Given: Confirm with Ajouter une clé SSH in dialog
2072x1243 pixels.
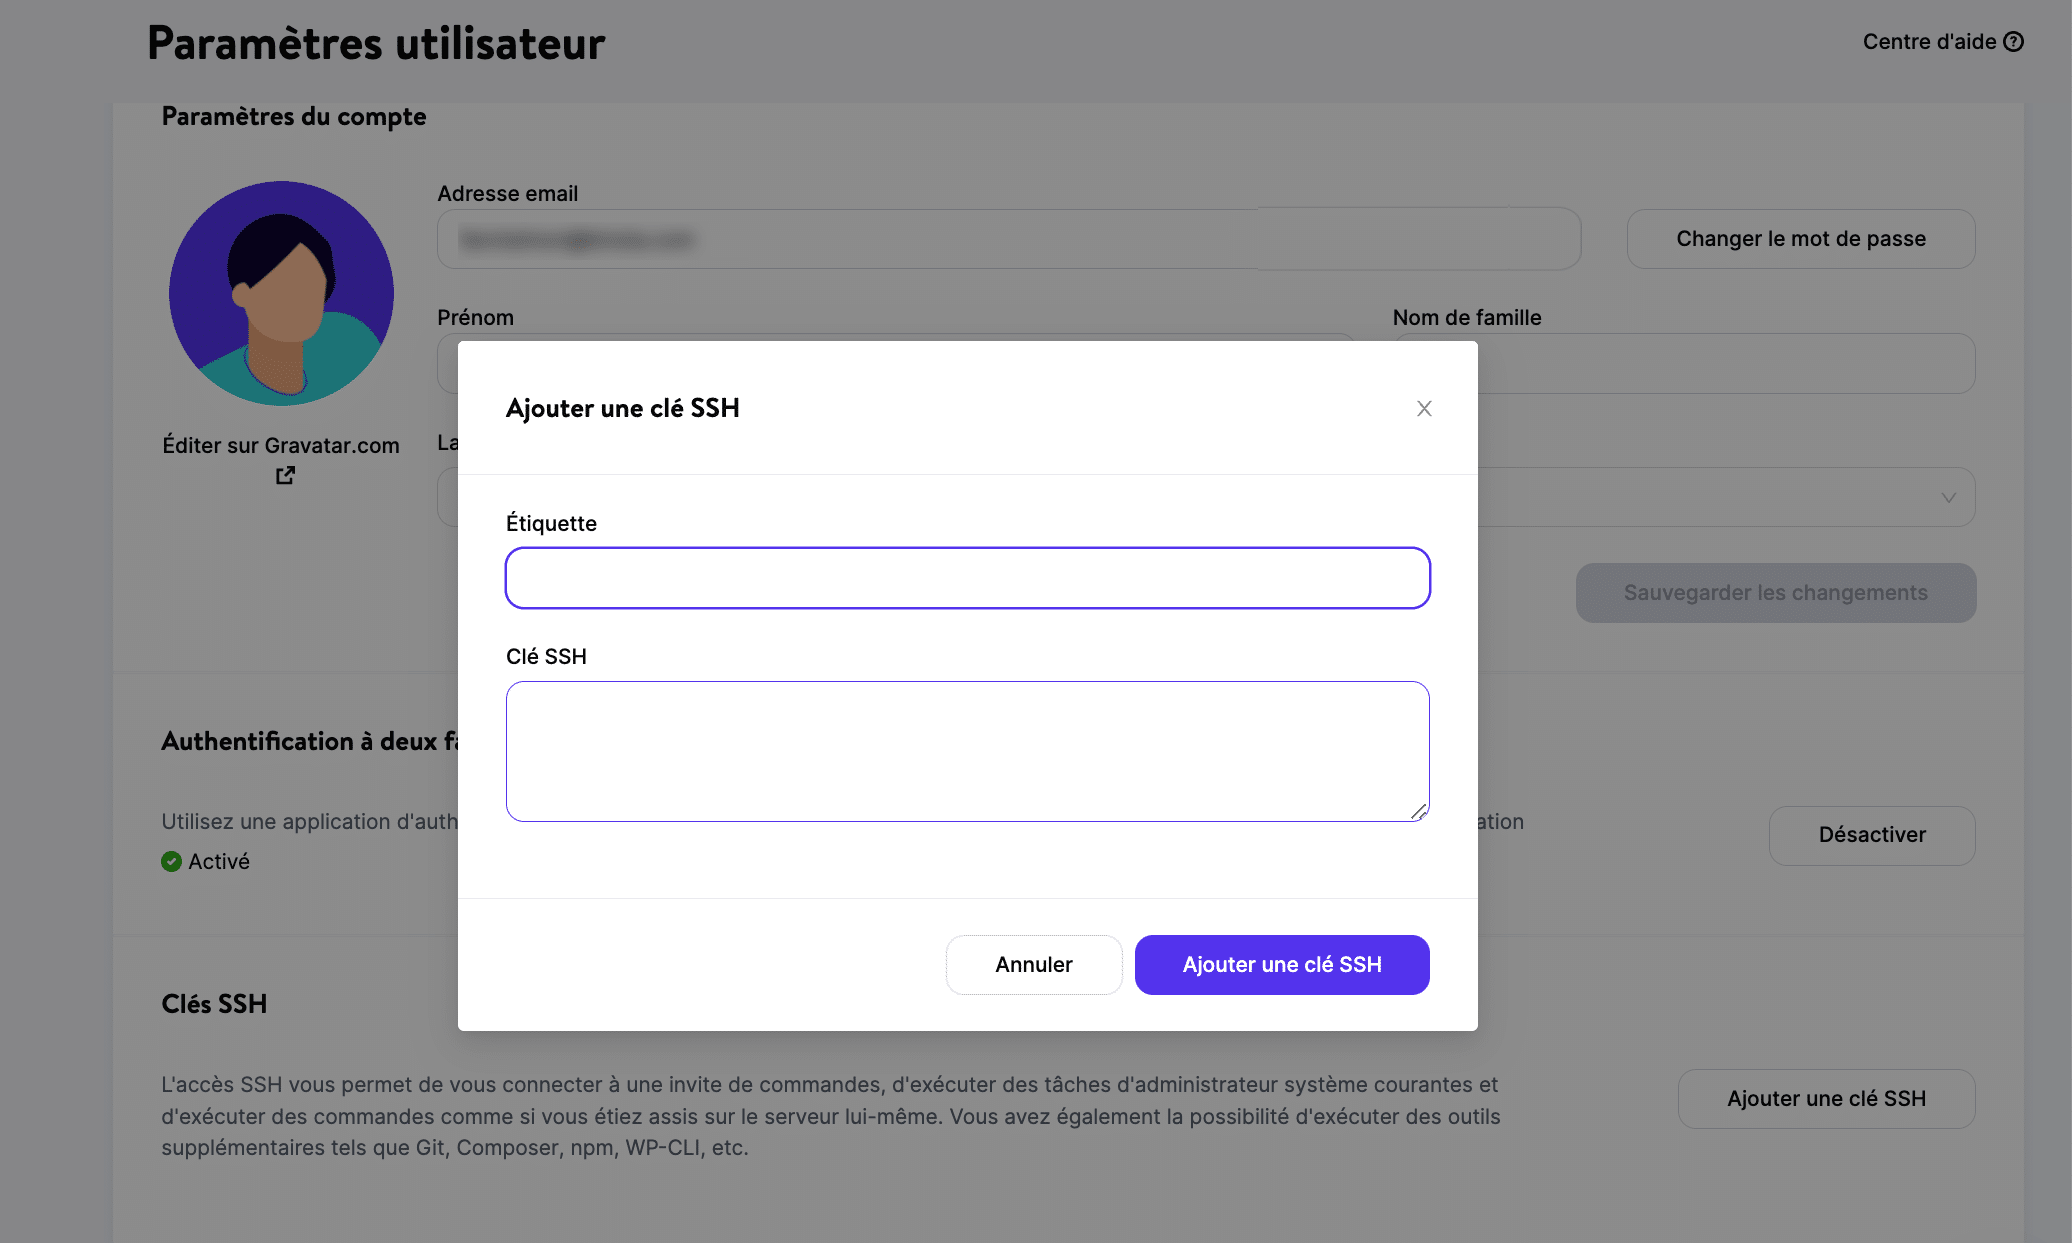Looking at the screenshot, I should 1281,964.
